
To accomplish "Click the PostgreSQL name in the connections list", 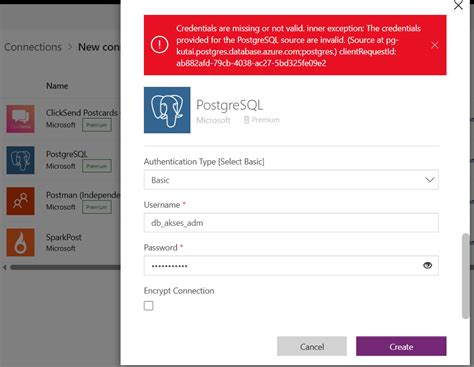I will click(x=67, y=154).
